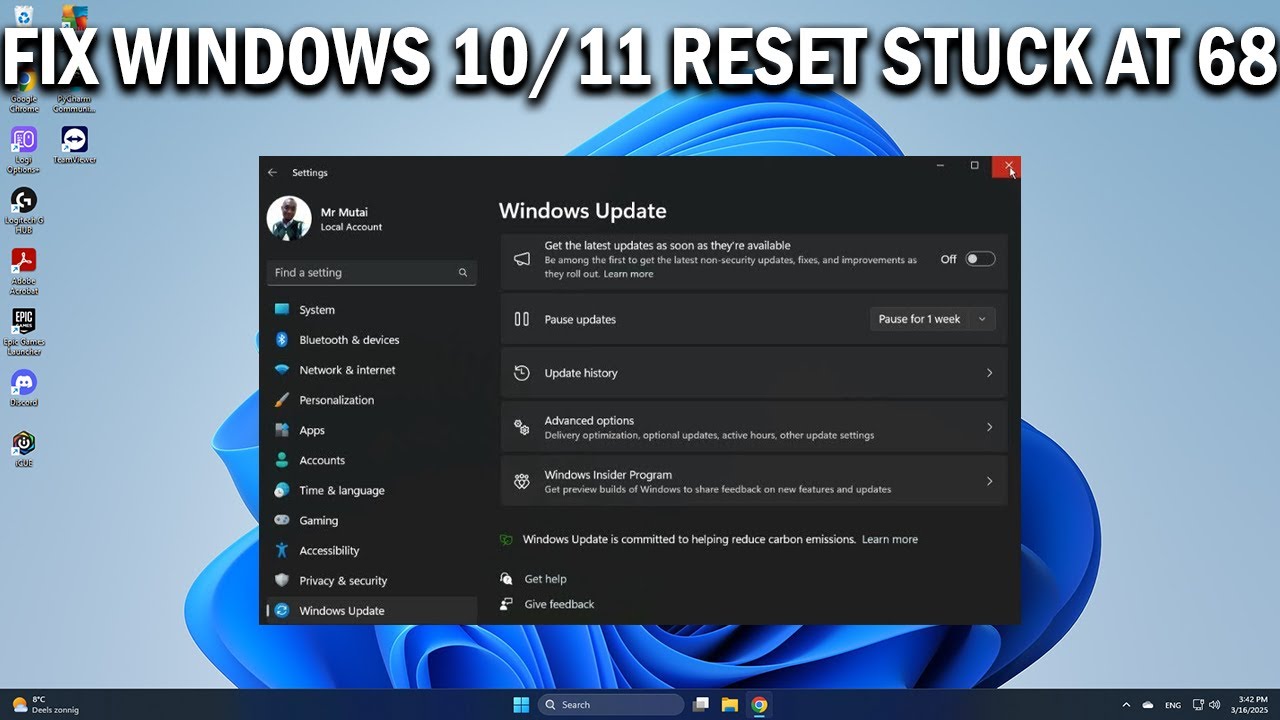This screenshot has width=1280, height=720.
Task: Select Personalization in settings sidebar
Action: click(372, 400)
